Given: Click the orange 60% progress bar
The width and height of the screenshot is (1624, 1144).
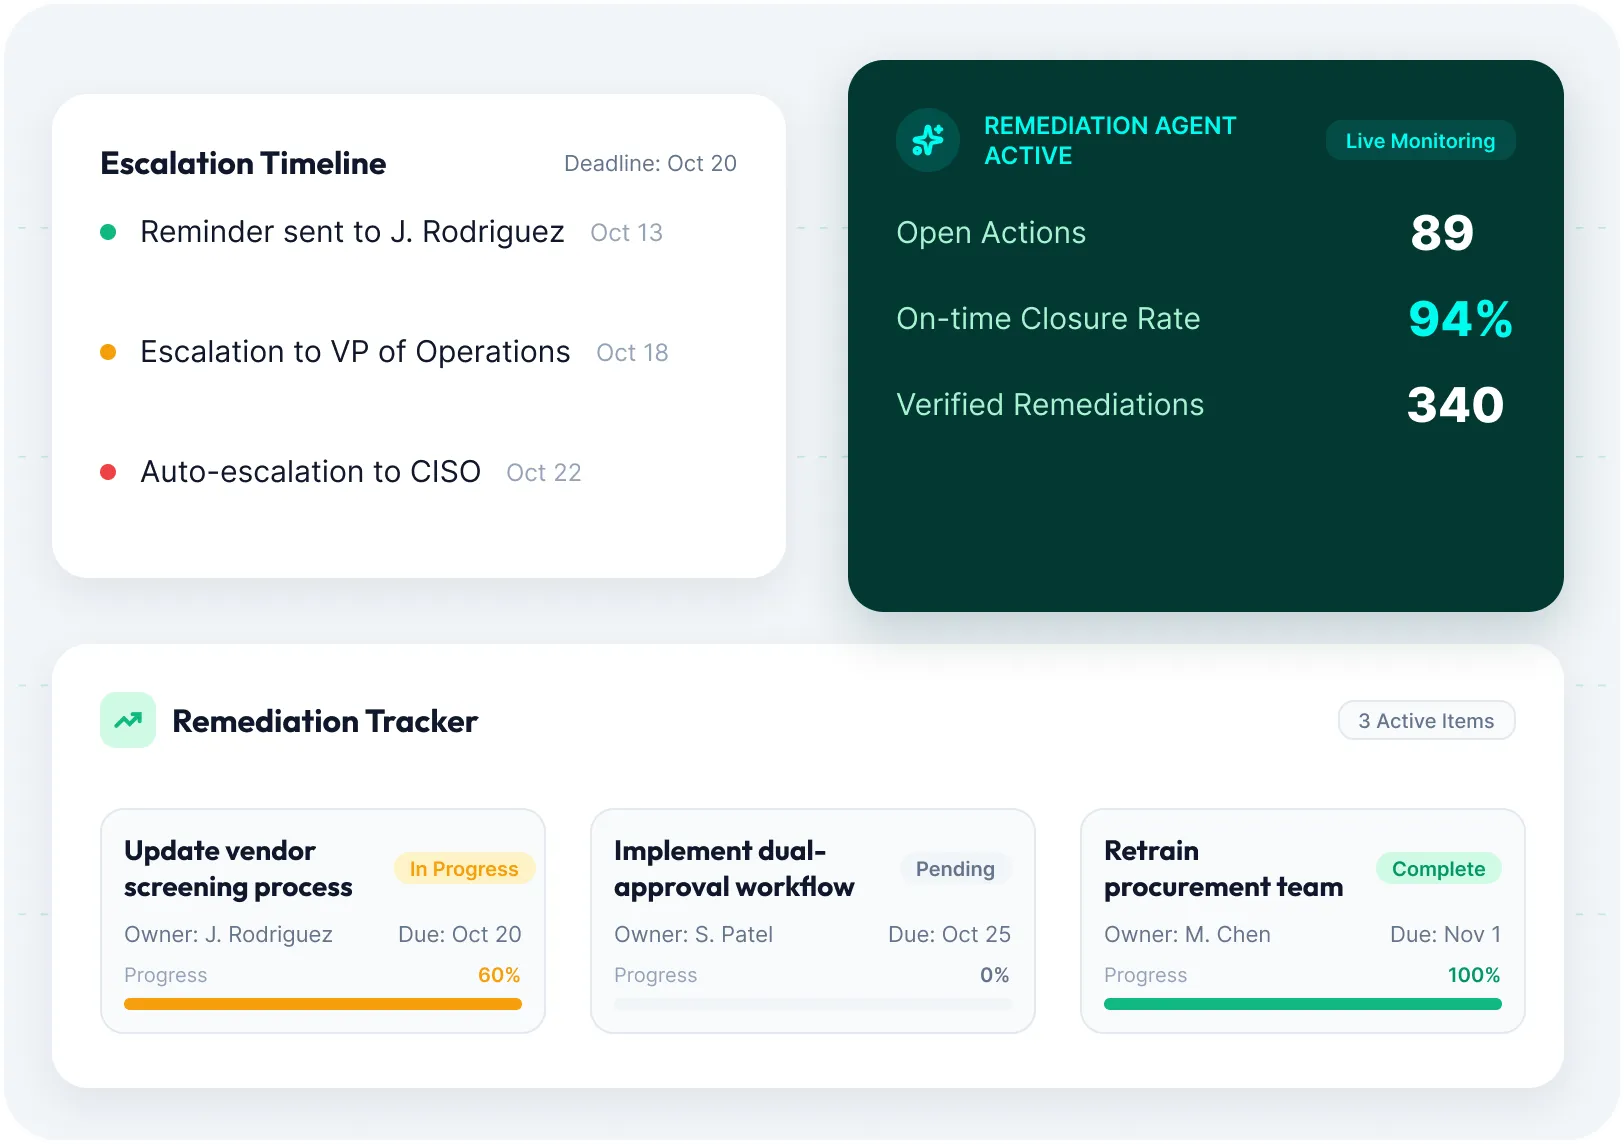Looking at the screenshot, I should tap(323, 1004).
